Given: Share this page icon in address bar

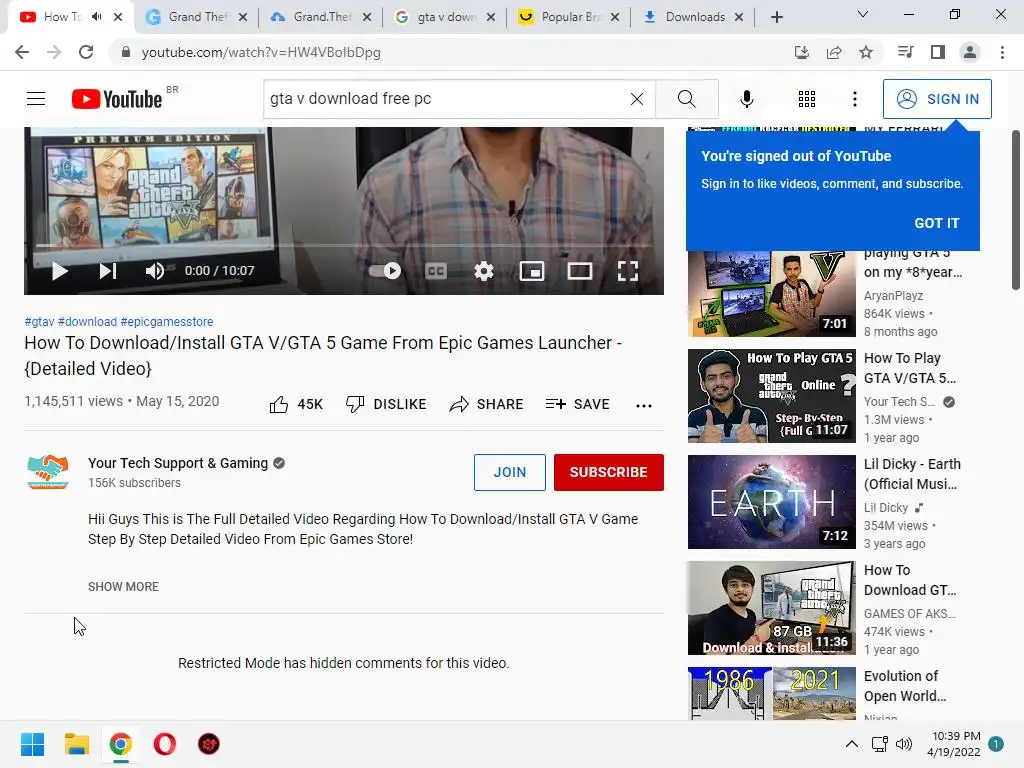Looking at the screenshot, I should (x=834, y=52).
